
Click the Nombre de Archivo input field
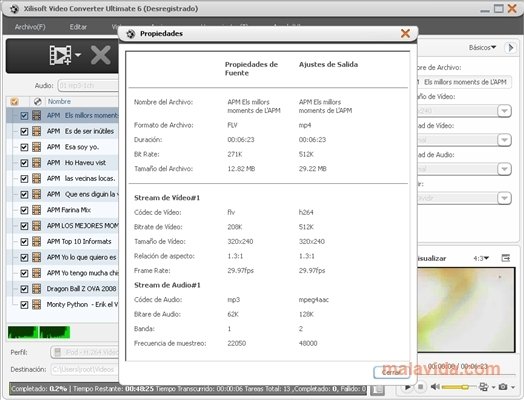click(464, 82)
